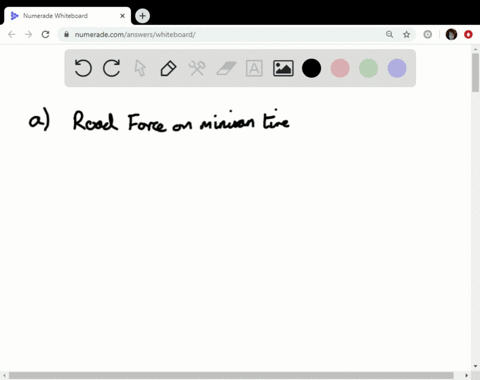Screen dimensions: 480x380
Task: Click the scroll down arrow
Action: tap(475, 366)
